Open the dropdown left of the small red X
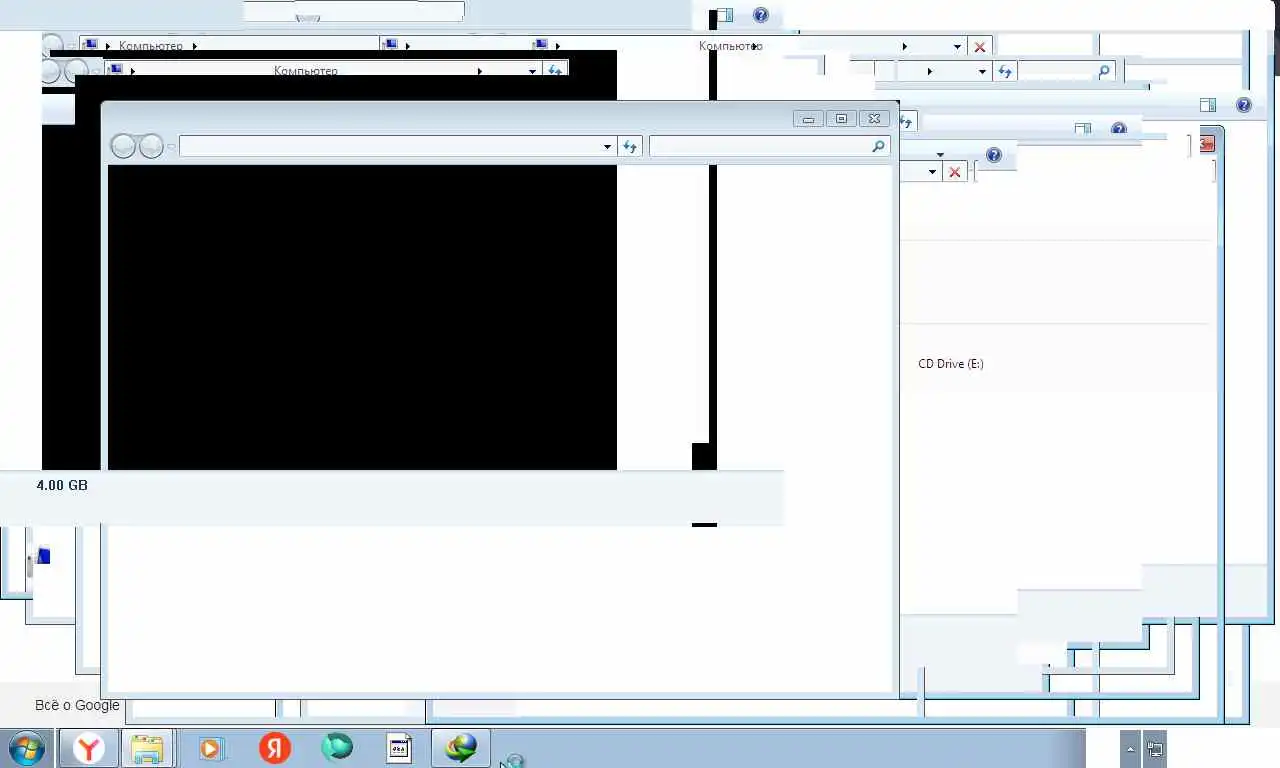The image size is (1280, 768). [933, 172]
